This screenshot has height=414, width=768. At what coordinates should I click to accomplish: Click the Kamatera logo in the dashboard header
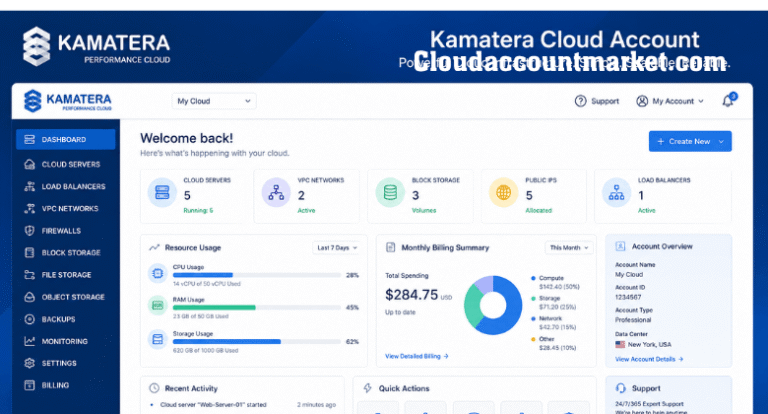(x=68, y=101)
